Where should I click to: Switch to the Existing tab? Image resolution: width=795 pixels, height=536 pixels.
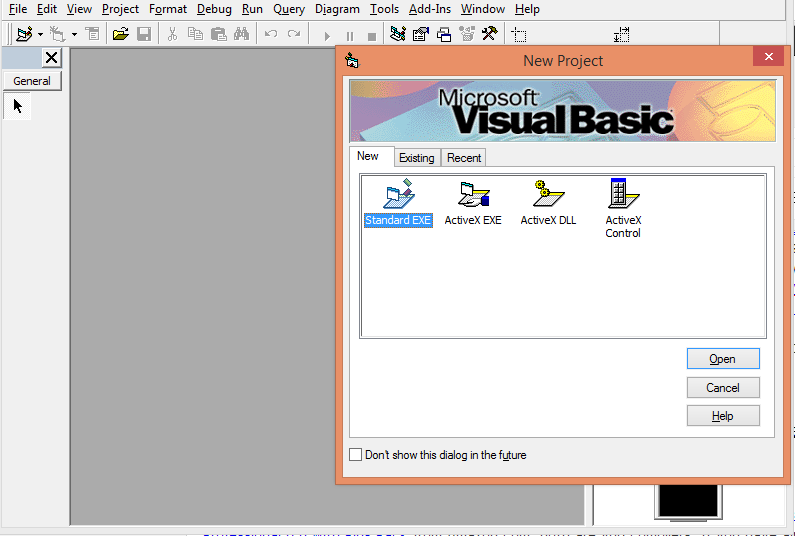point(417,158)
